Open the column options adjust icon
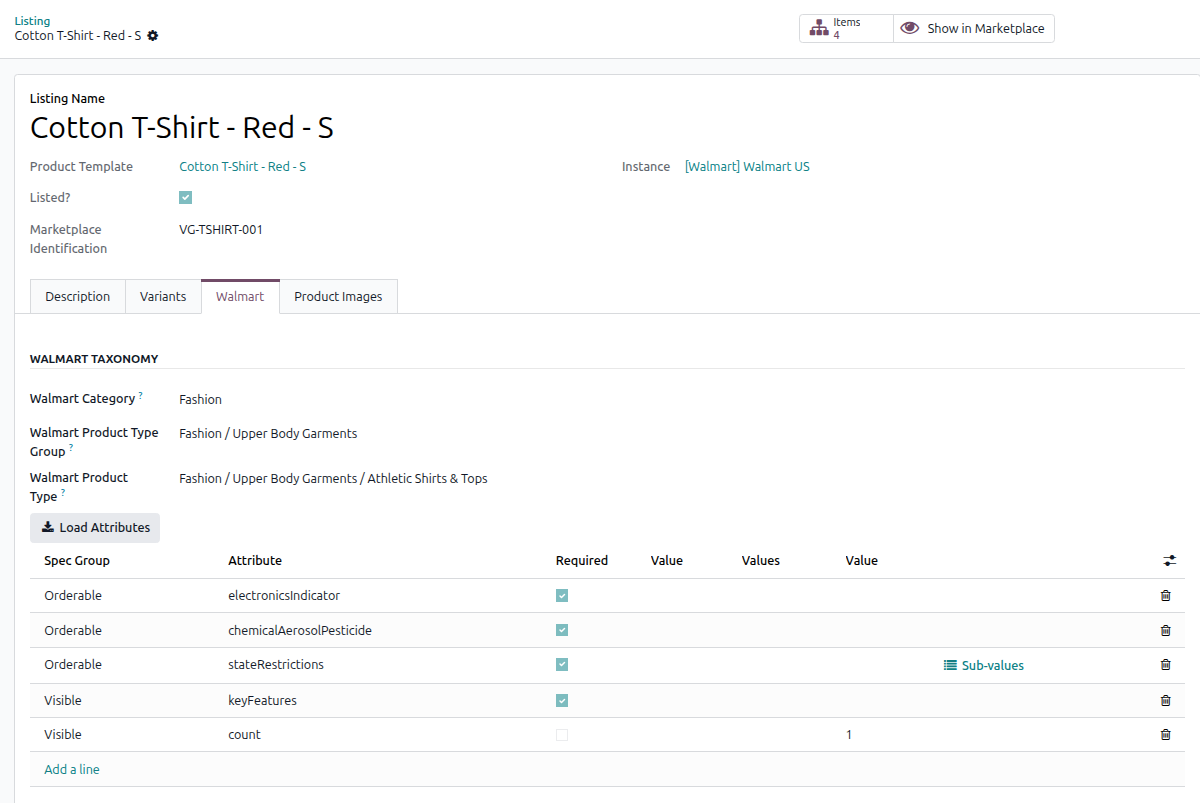 coord(1170,561)
